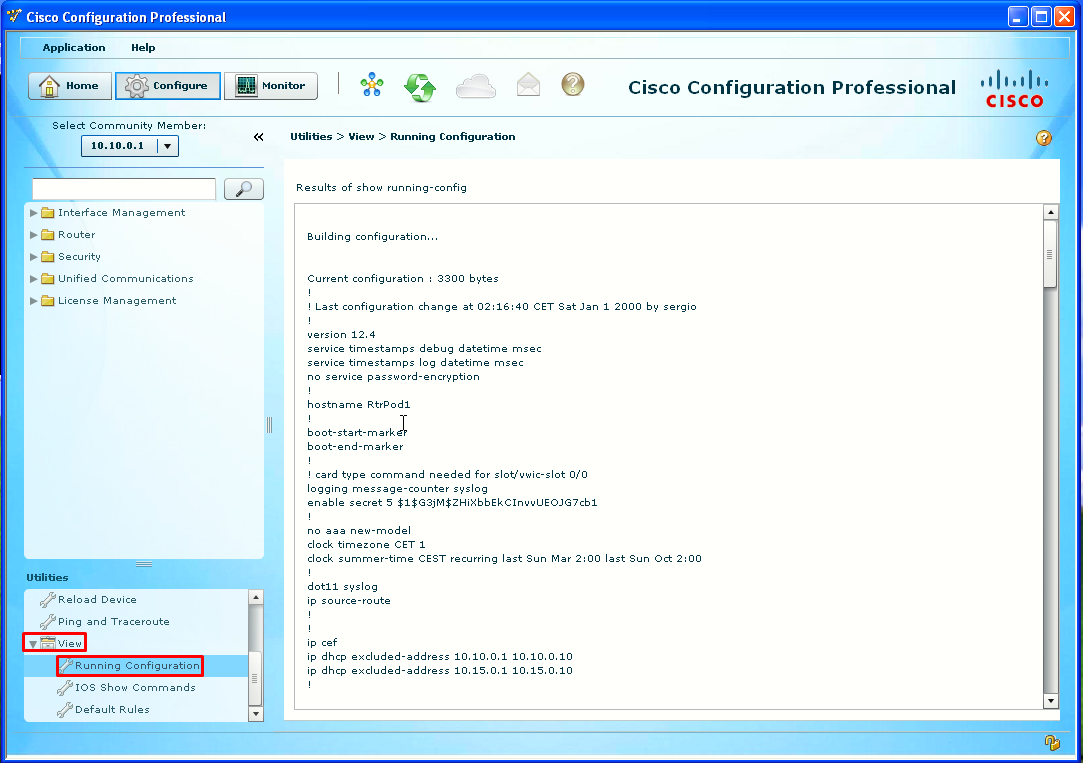This screenshot has width=1083, height=763.
Task: Click the orange help icon beside breadcrumb
Action: pyautogui.click(x=1044, y=137)
